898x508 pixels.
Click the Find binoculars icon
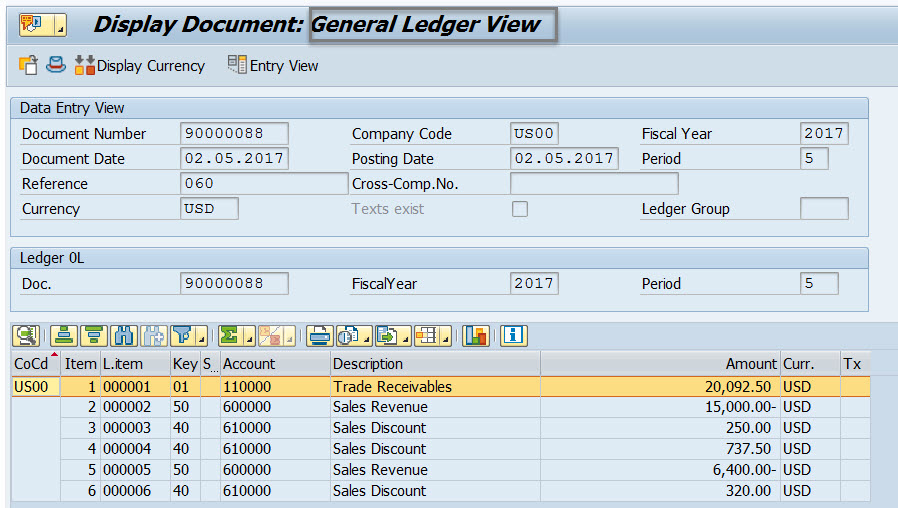(124, 336)
